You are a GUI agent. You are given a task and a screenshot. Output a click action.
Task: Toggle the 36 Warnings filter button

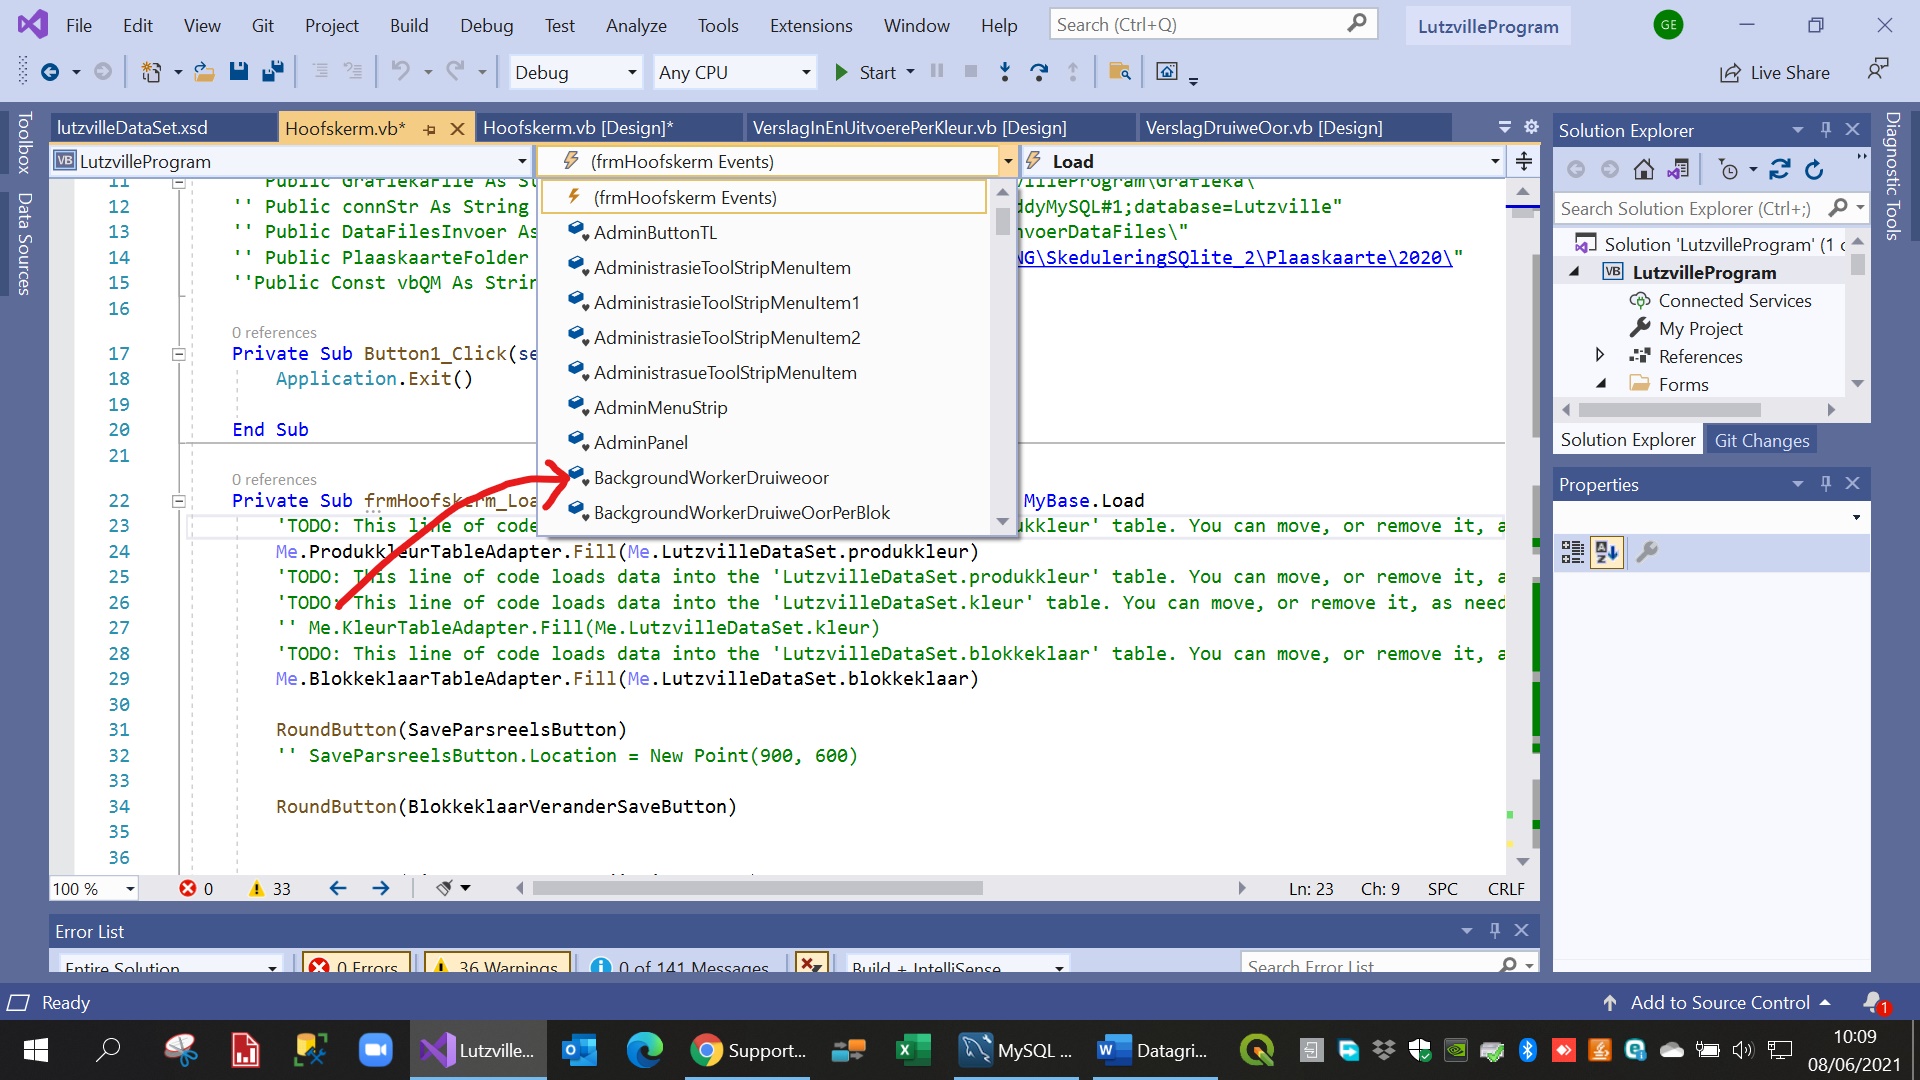tap(498, 964)
